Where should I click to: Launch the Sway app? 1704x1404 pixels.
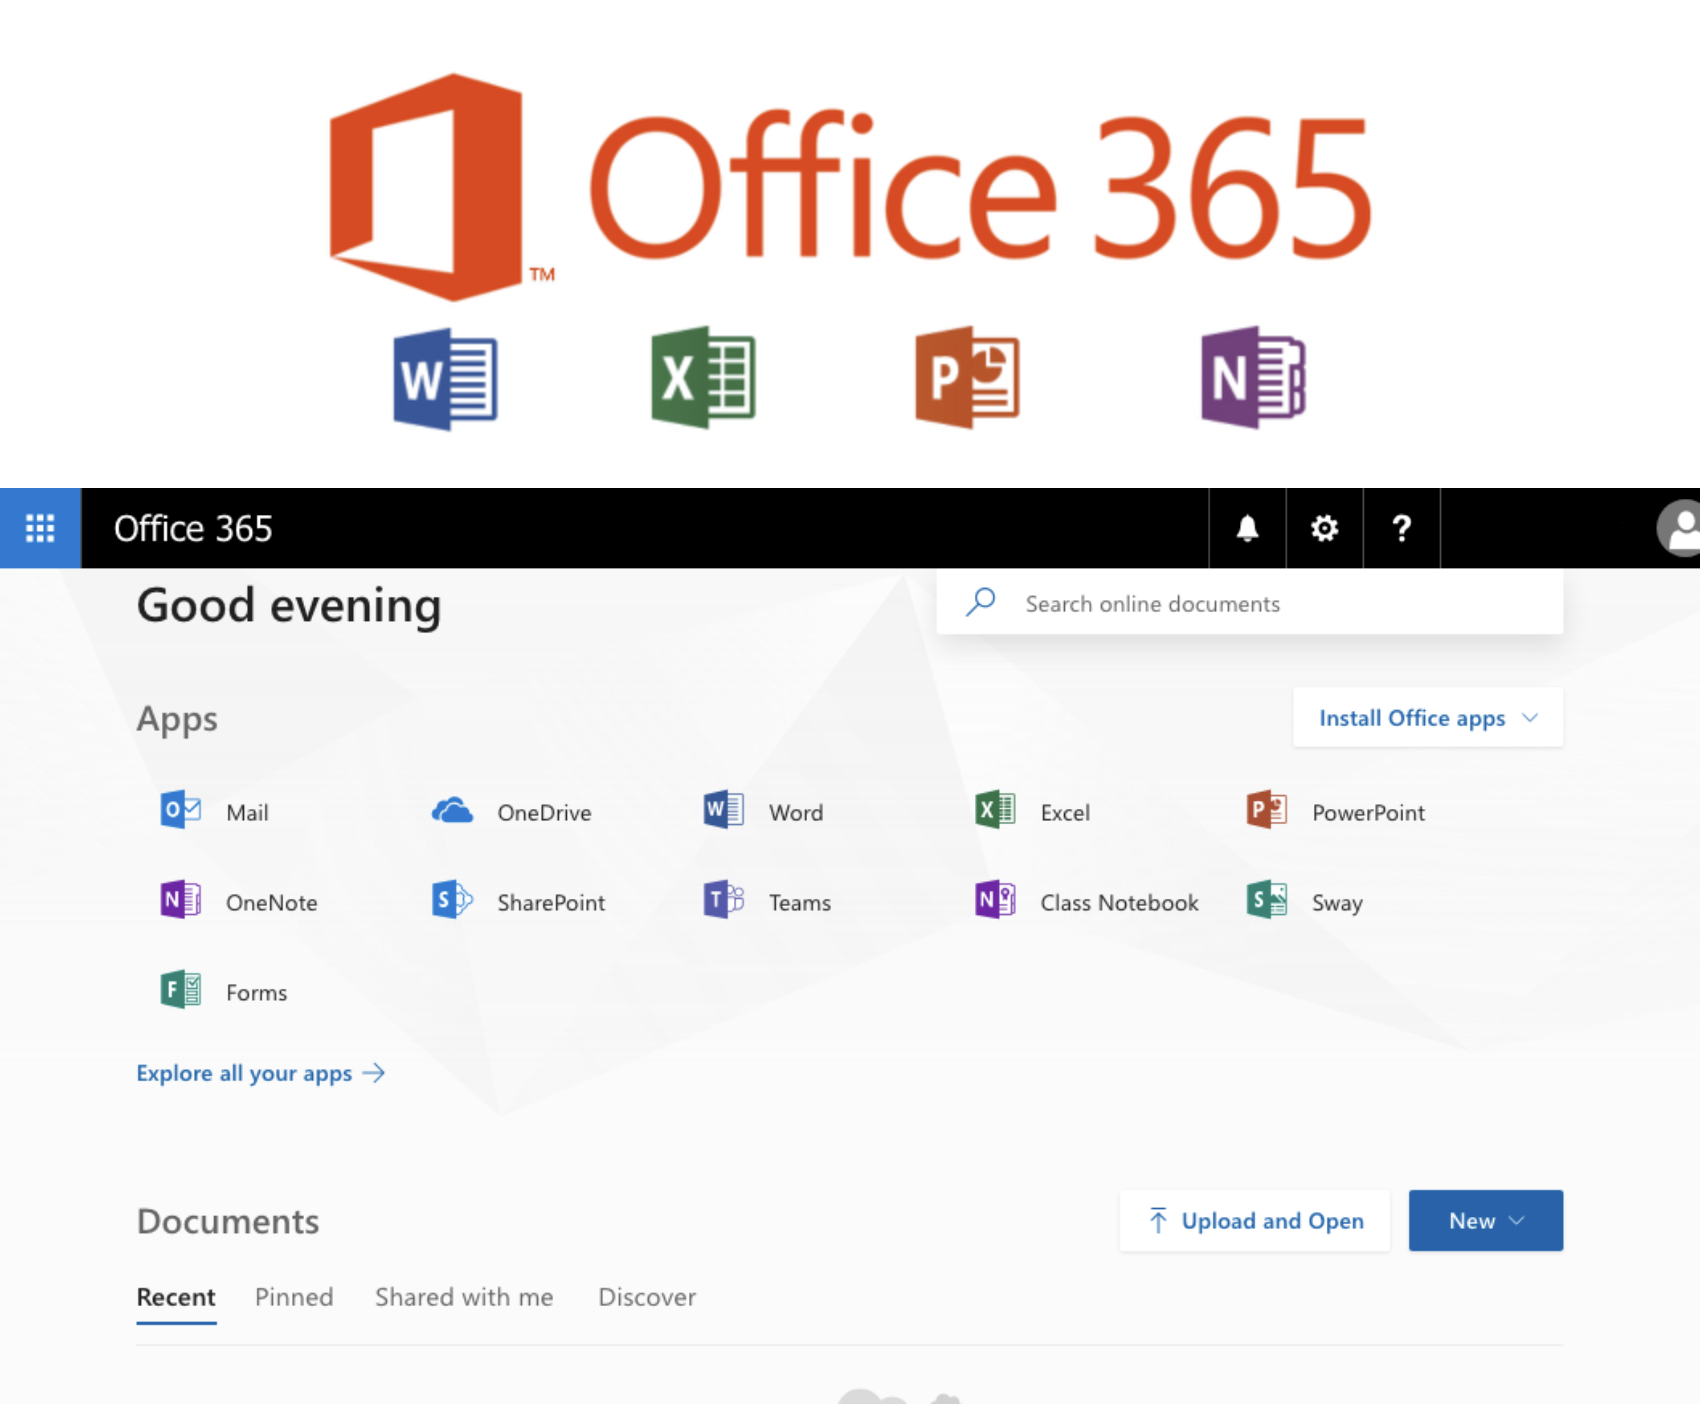coord(1306,901)
